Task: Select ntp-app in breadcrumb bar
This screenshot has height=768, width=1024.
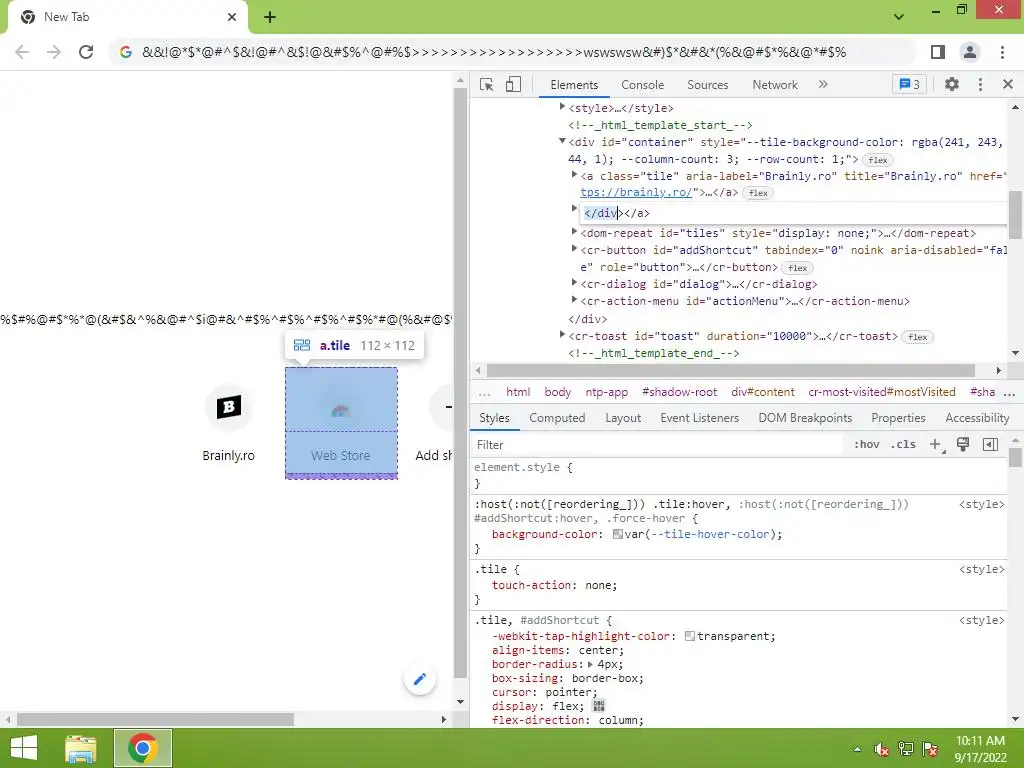Action: 607,392
